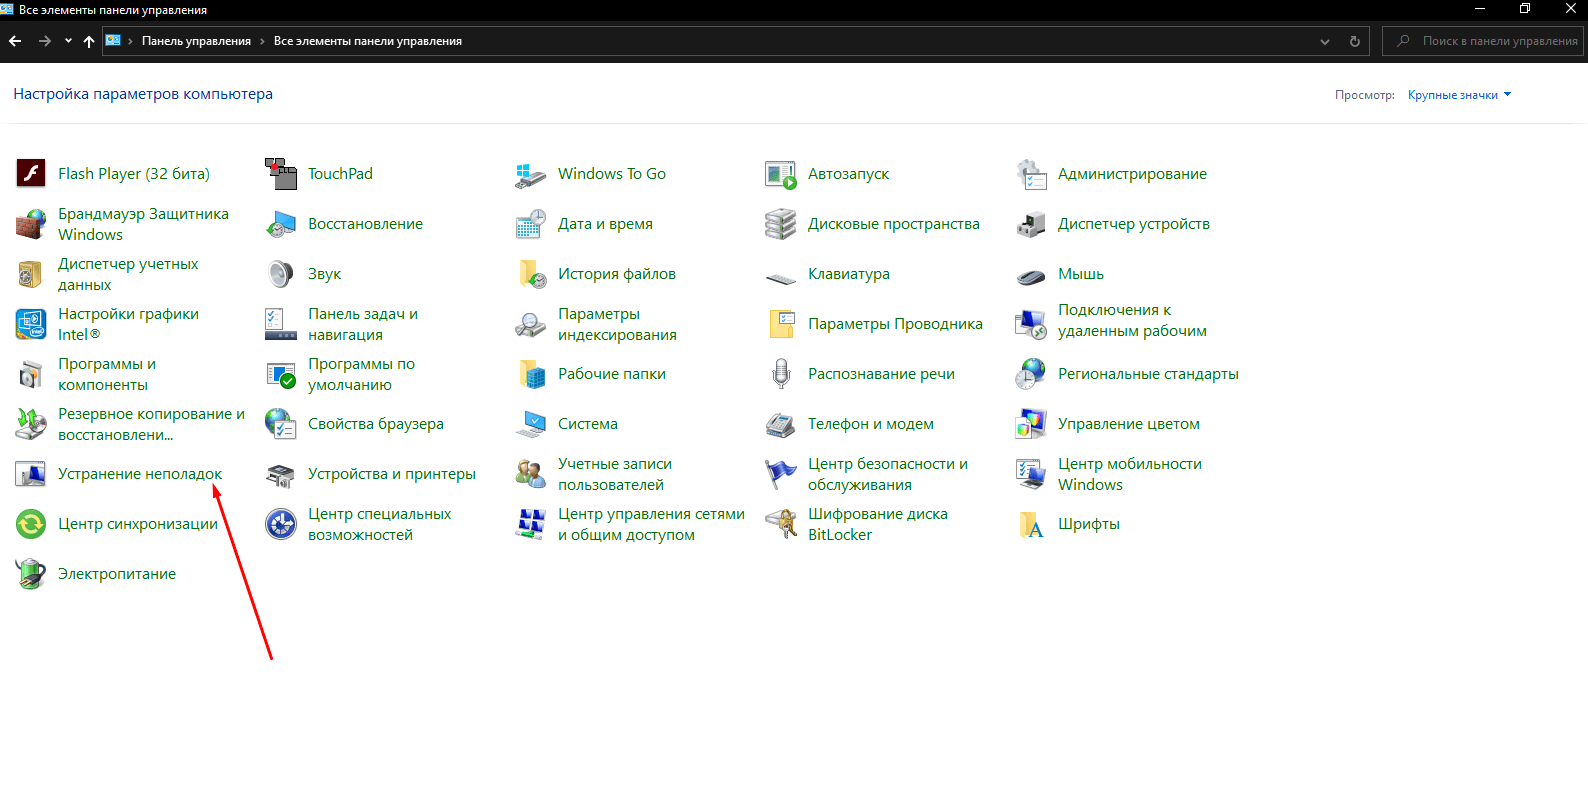This screenshot has width=1588, height=788.
Task: Click the Центр синхронизации icon
Action: point(31,524)
